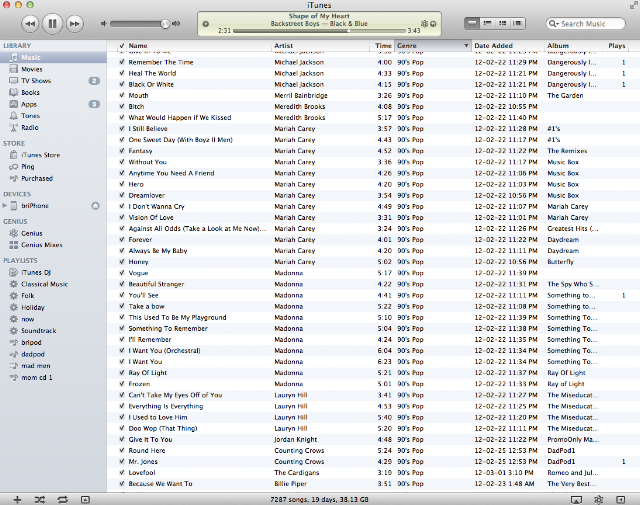Screen dimensions: 640x505
Task: Click the Genre sort arrow
Action: 466,46
